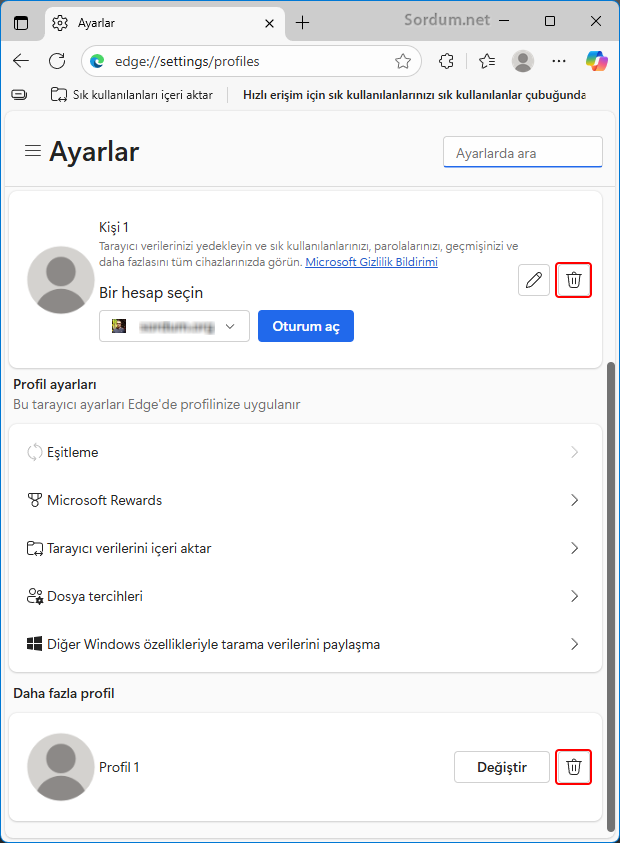Click the back navigation arrow
Image resolution: width=620 pixels, height=843 pixels.
click(x=20, y=61)
